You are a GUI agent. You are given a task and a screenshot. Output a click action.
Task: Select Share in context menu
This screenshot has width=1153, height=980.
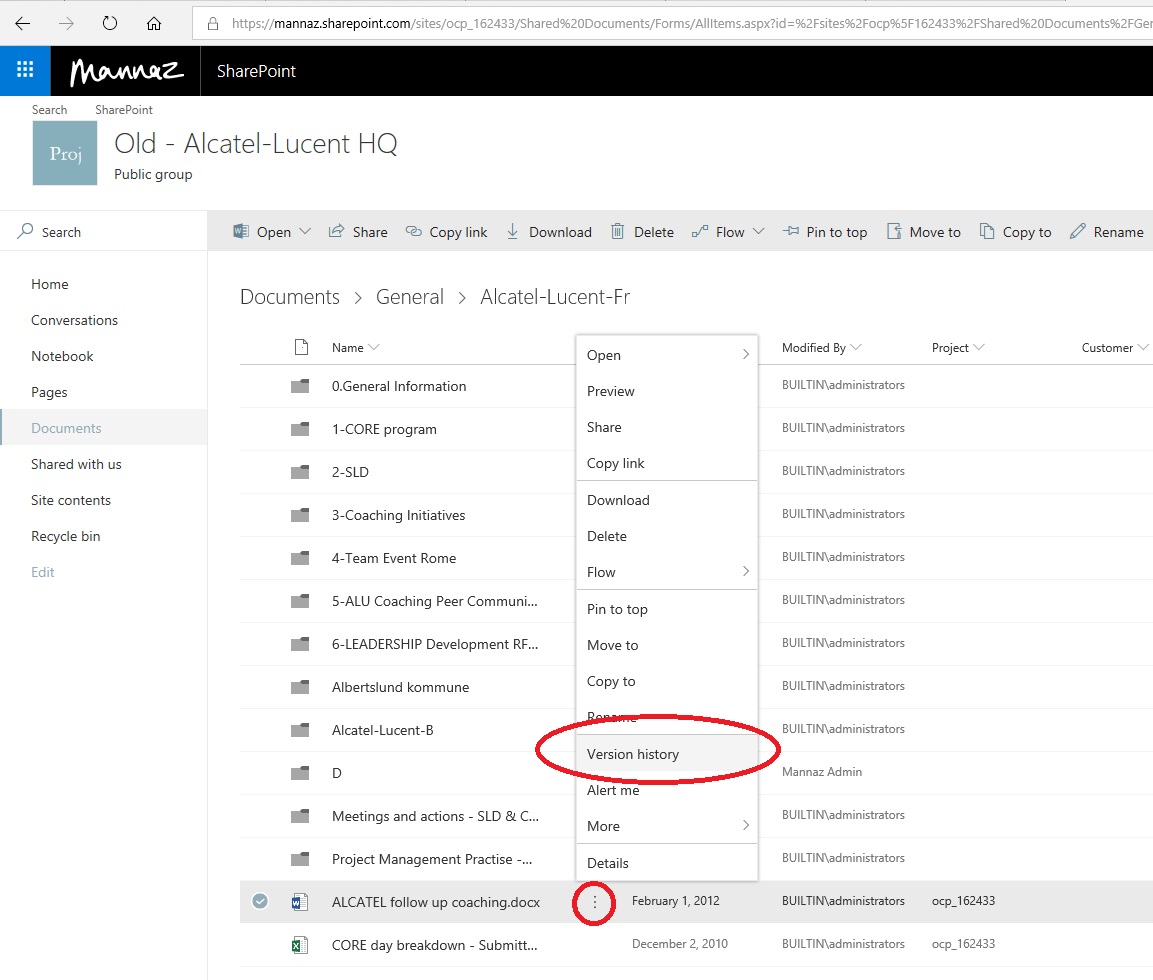click(667, 427)
